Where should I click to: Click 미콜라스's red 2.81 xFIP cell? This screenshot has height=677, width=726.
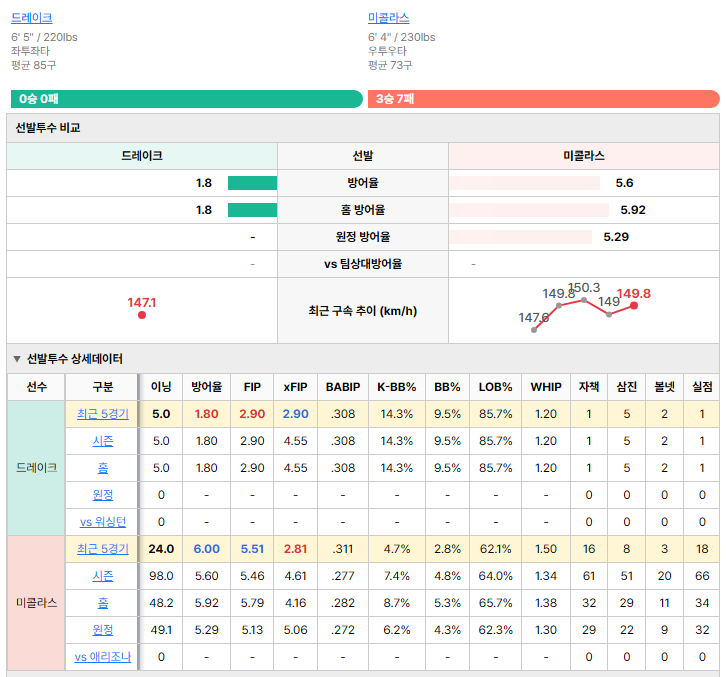coord(295,549)
